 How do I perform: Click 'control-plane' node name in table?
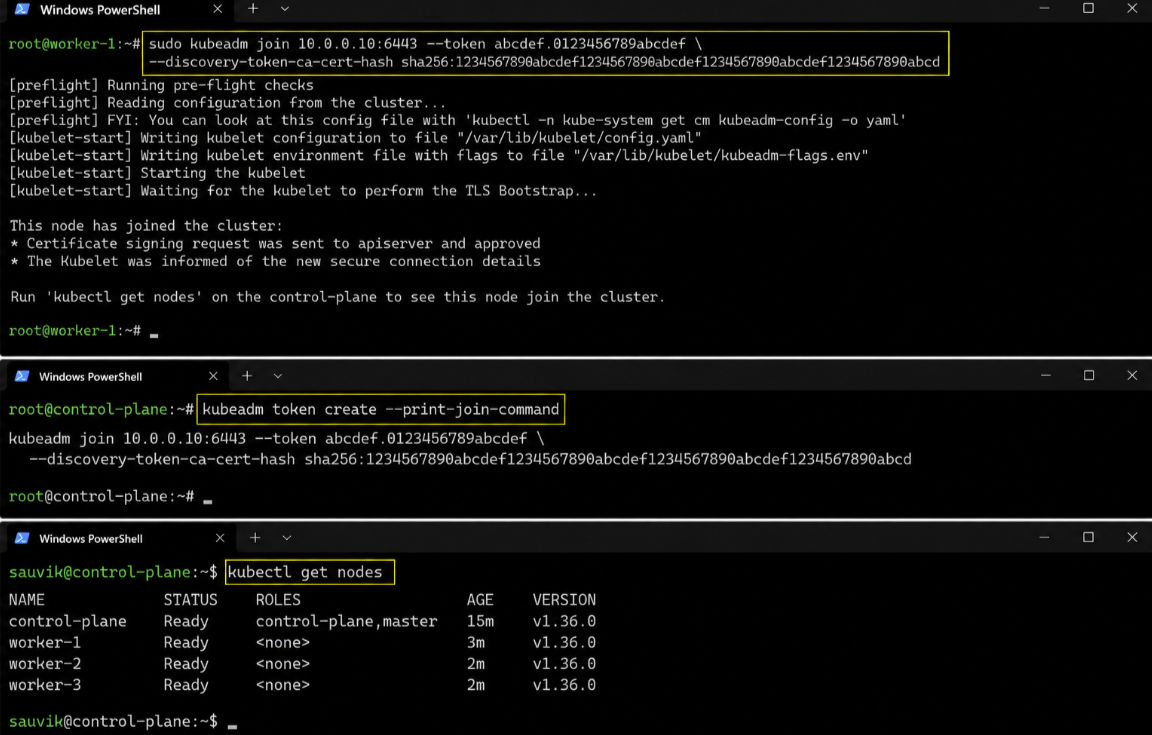pyautogui.click(x=68, y=621)
